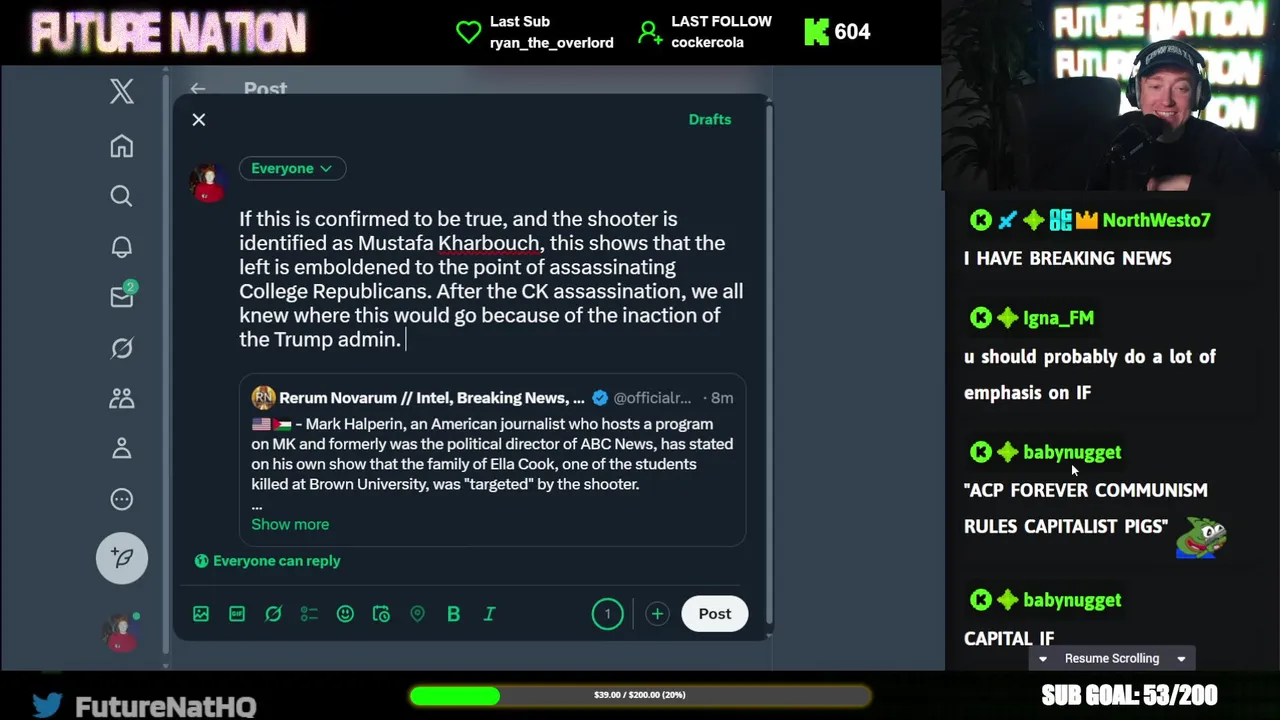Click the Last Sub heart icon
Viewport: 1280px width, 720px height.
pyautogui.click(x=468, y=32)
